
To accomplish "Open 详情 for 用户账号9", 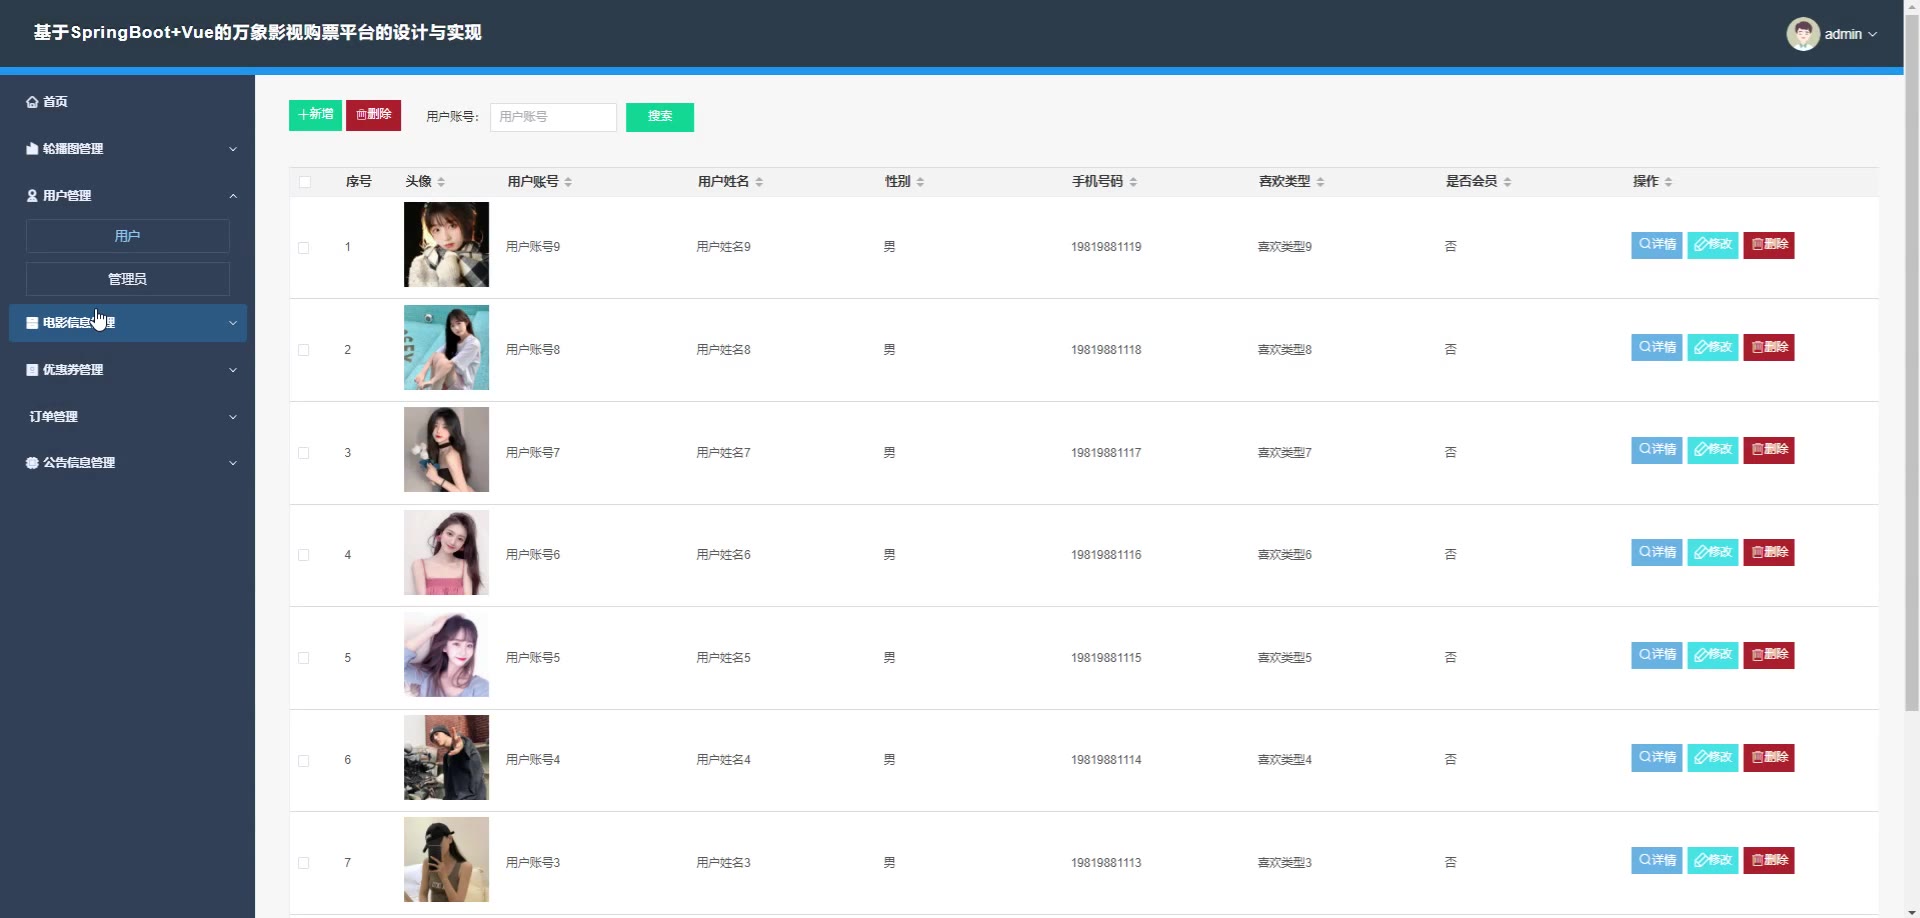I will (x=1656, y=245).
